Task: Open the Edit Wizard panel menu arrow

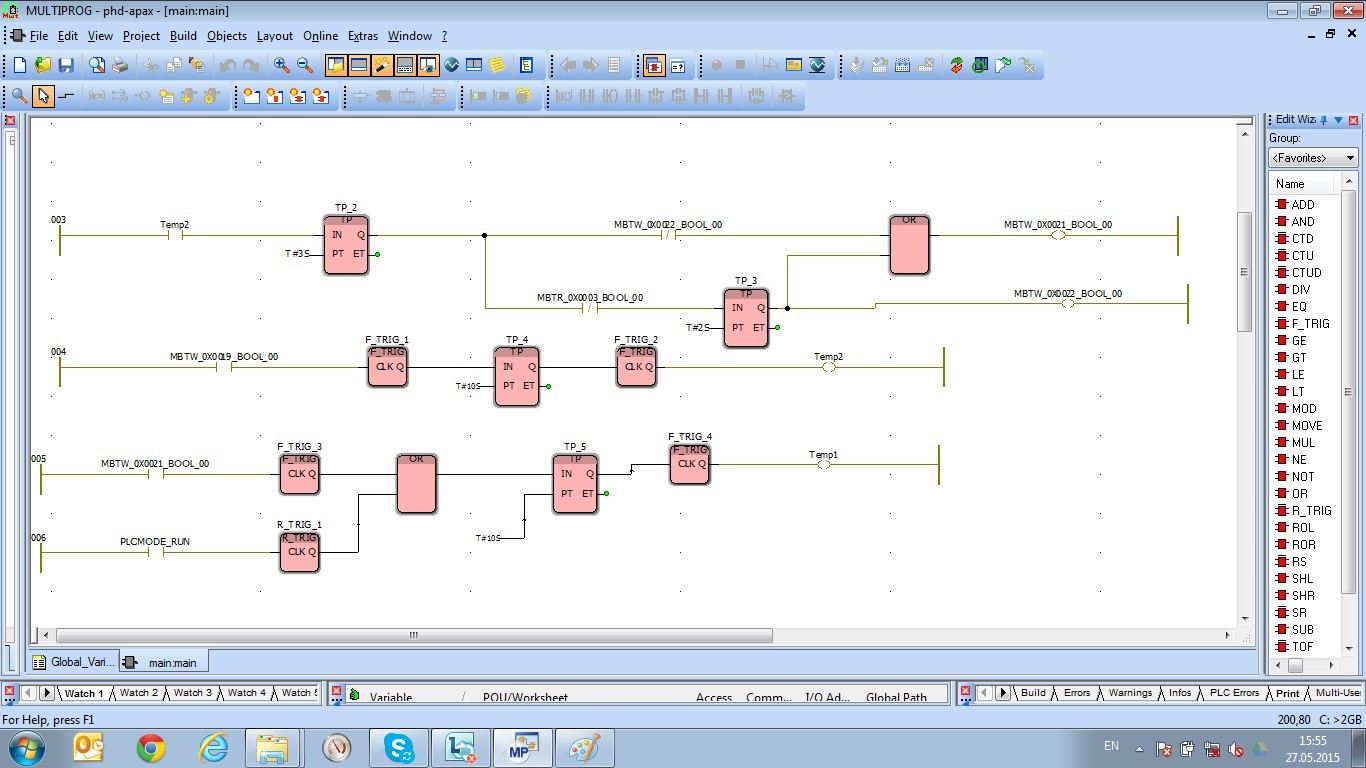Action: click(x=1338, y=120)
